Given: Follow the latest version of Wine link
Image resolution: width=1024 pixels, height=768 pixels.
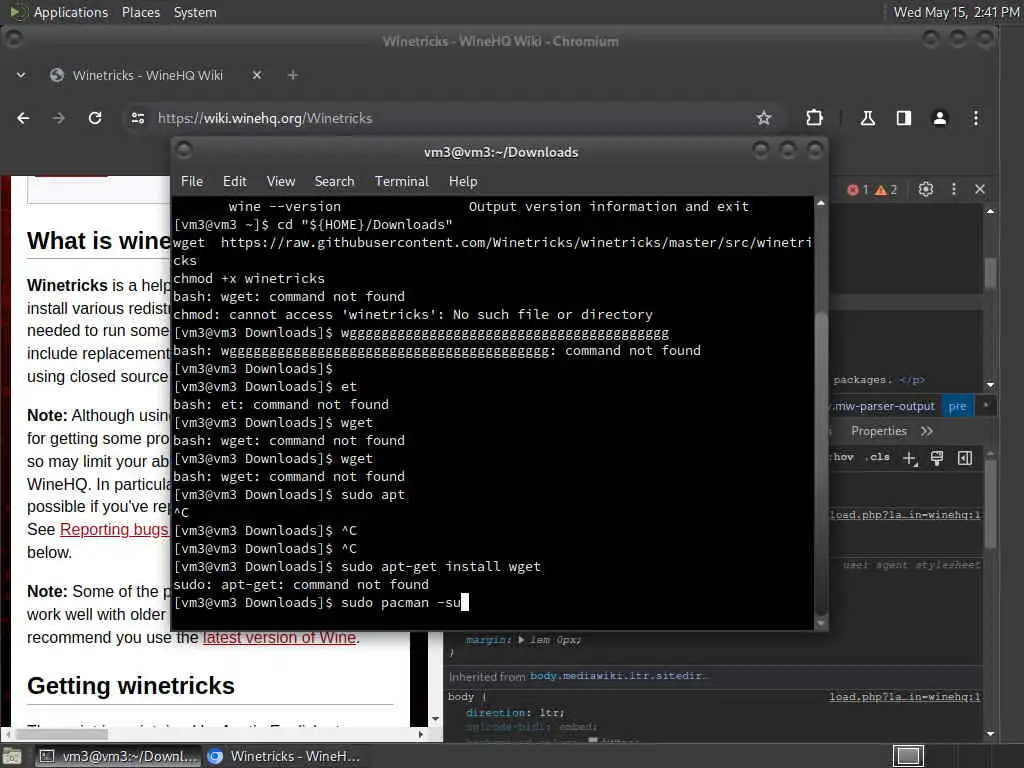Looking at the screenshot, I should (280, 637).
